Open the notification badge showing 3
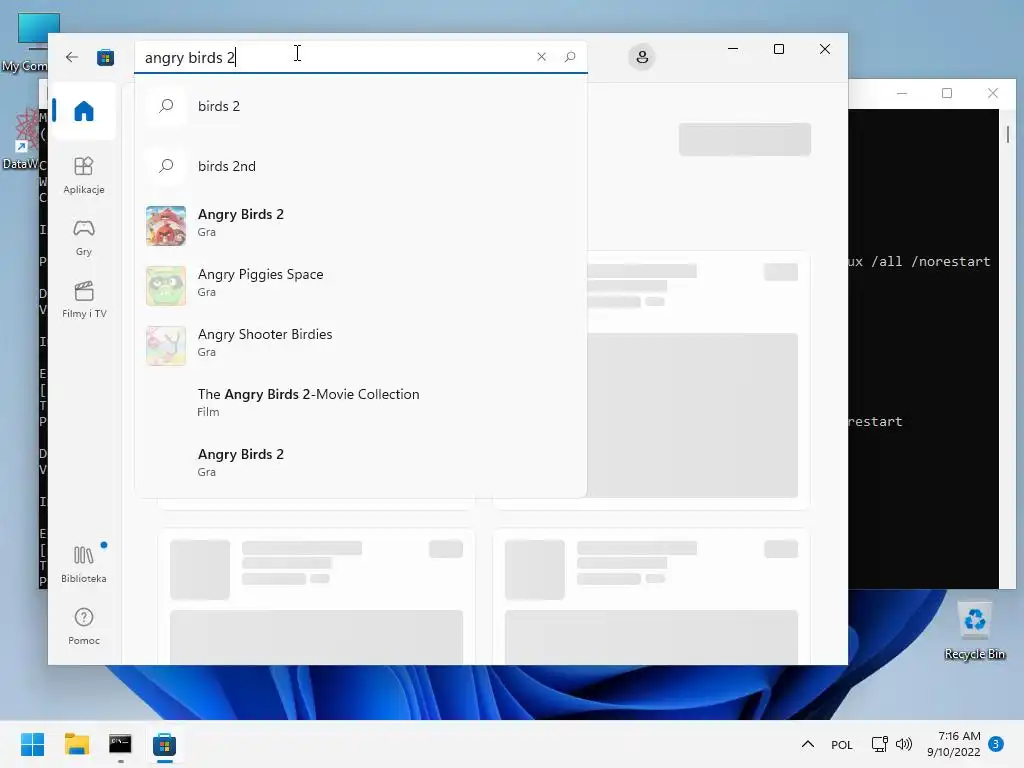Screen dimensions: 1024x768 tap(996, 744)
